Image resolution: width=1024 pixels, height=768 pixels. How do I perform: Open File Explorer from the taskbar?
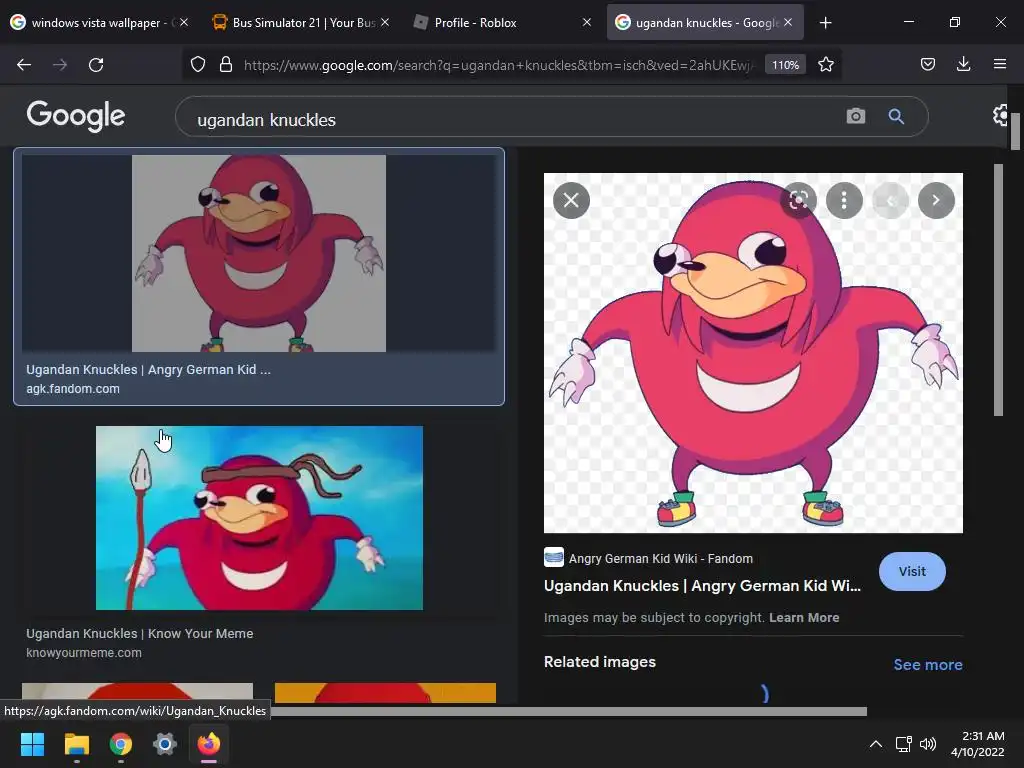point(76,744)
